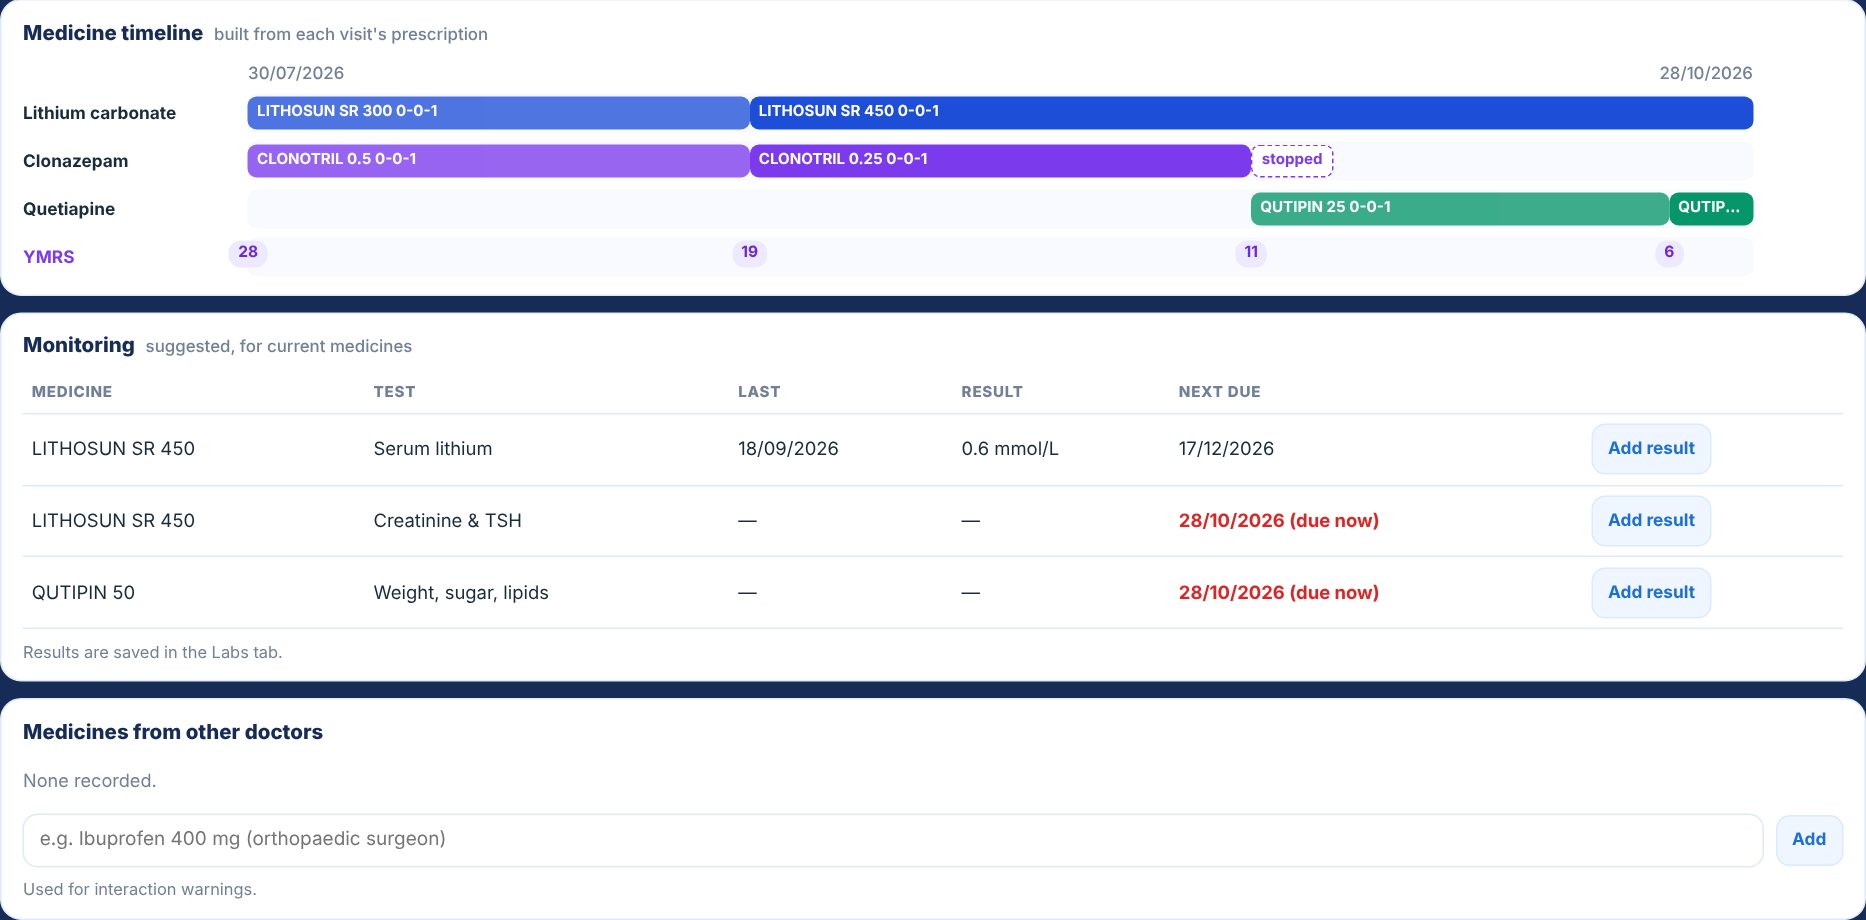Select the truncated QUTIP... timeline bar

point(1711,209)
